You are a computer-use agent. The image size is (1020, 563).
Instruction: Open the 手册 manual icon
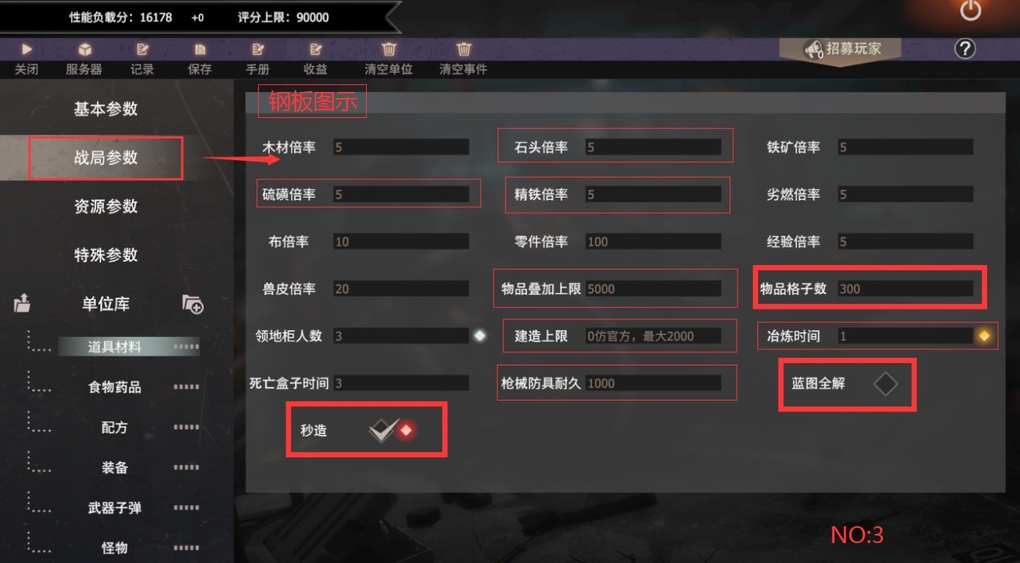pos(258,49)
